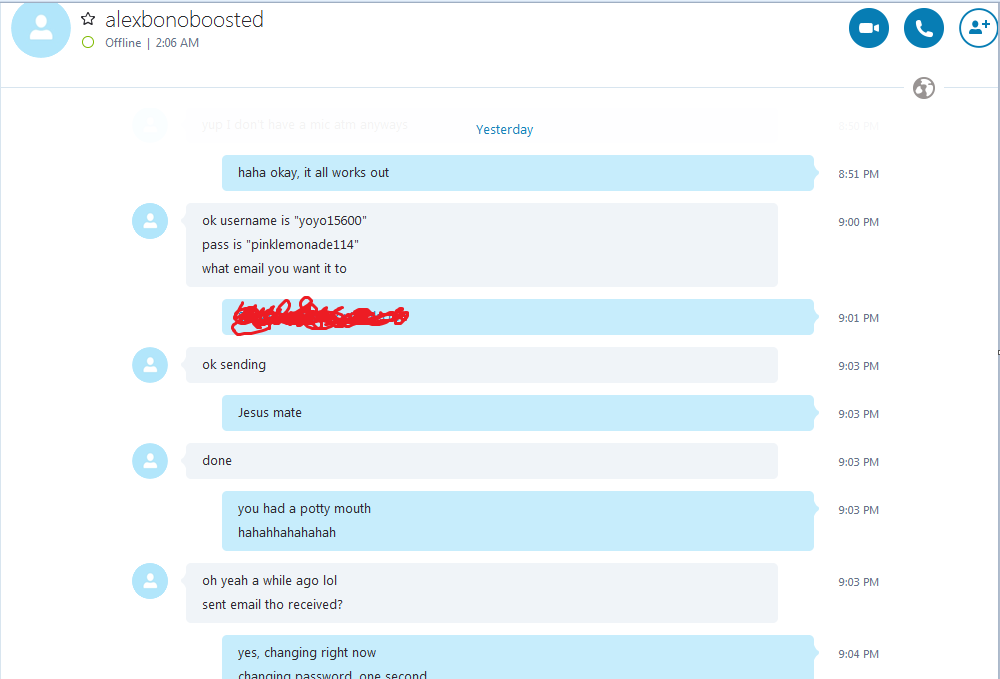Screen dimensions: 1000x679
Task: Open alexbonoboosted's large profile avatar
Action: pyautogui.click(x=41, y=29)
